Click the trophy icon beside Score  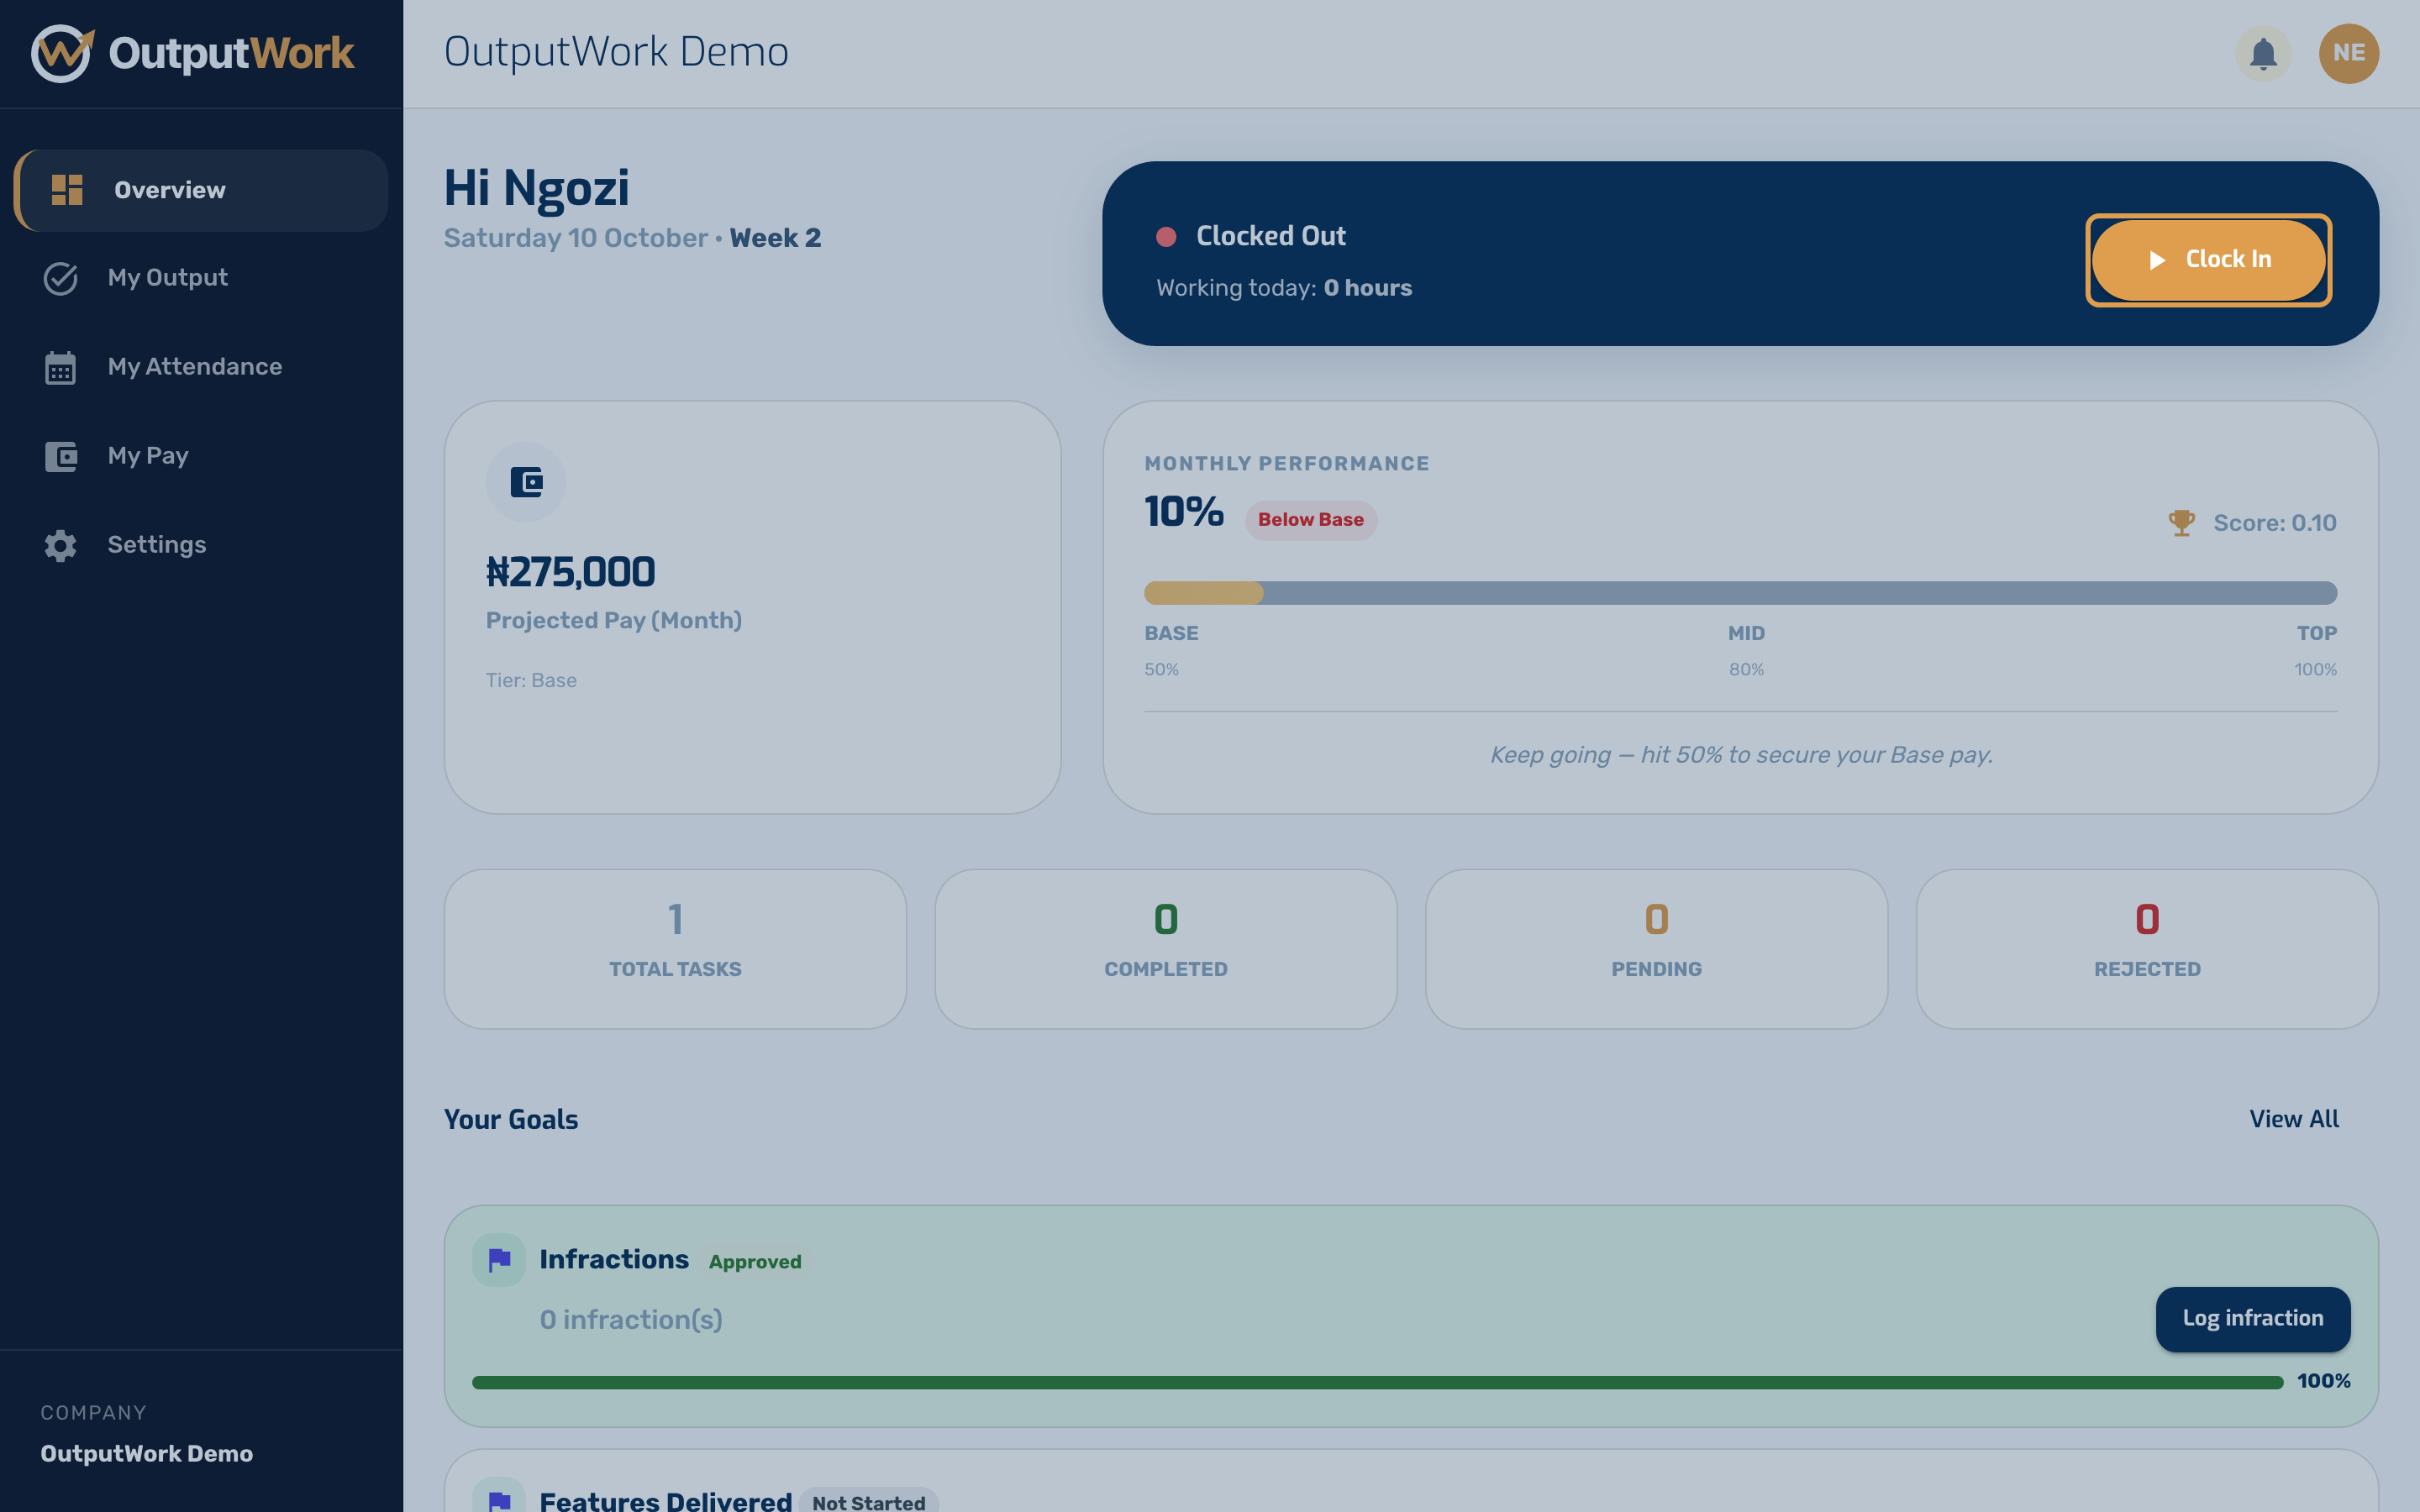2181,523
